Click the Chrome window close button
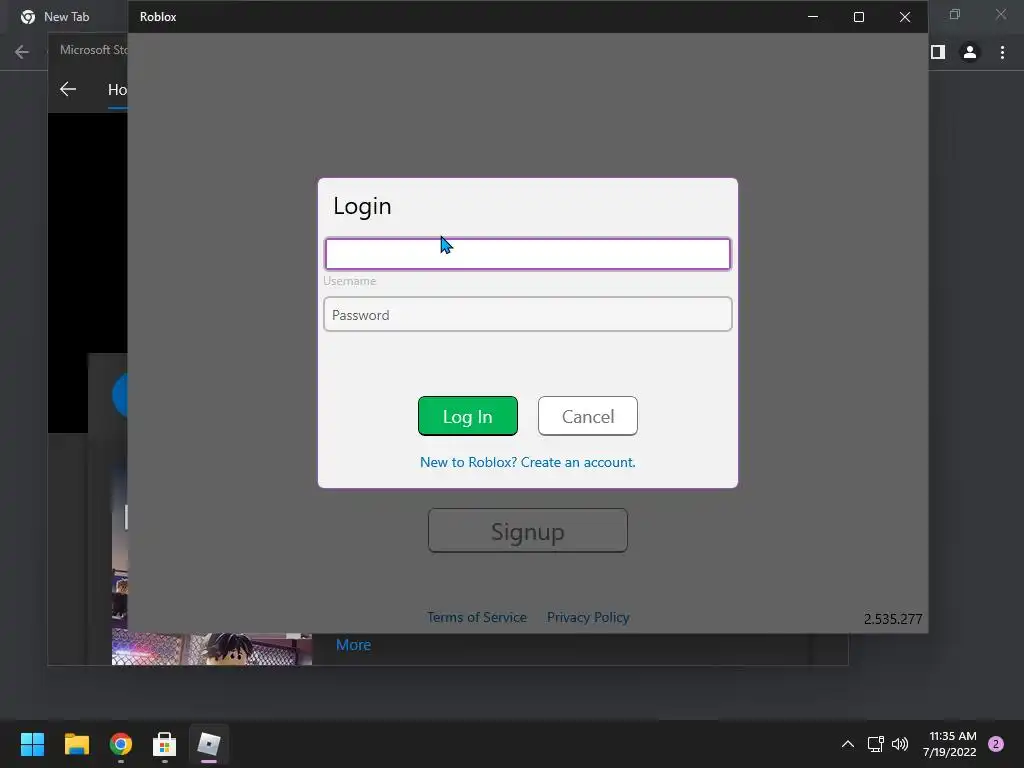The image size is (1024, 768). click(1001, 14)
